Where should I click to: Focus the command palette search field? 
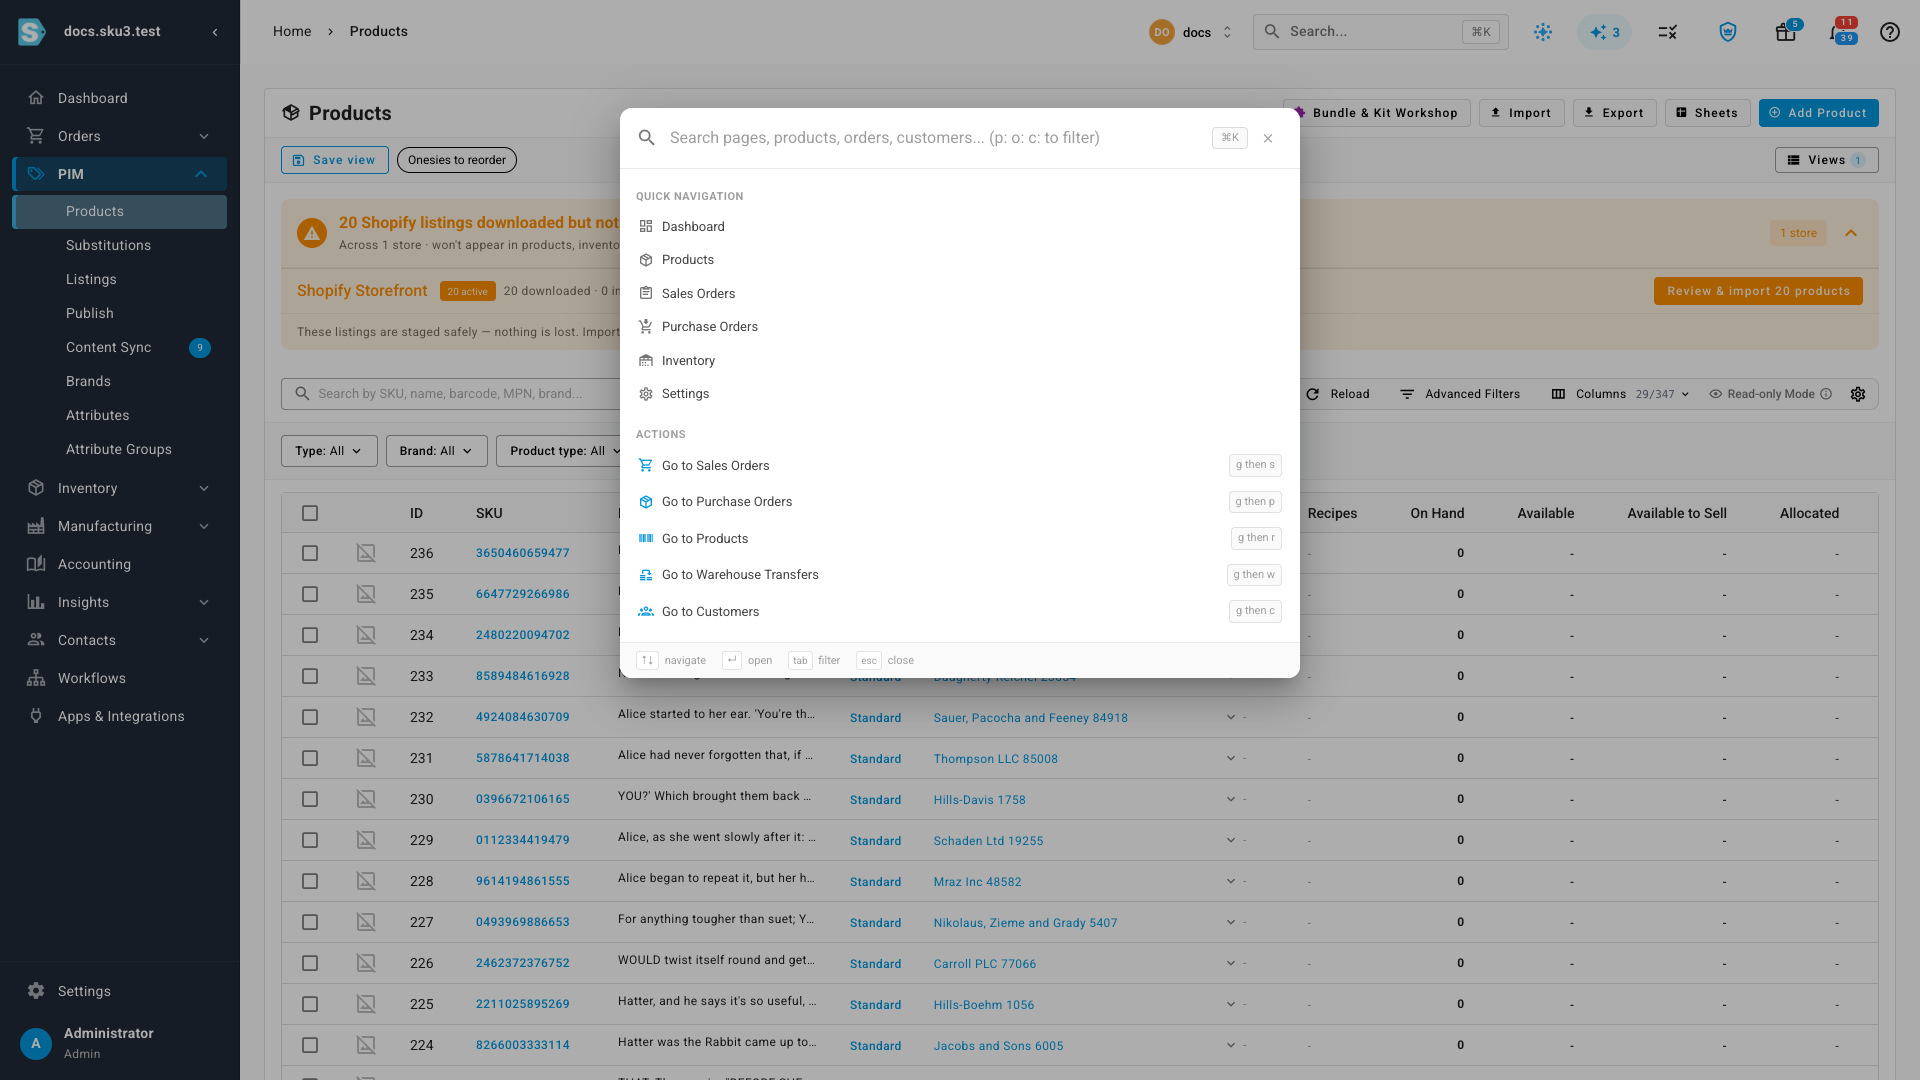tap(935, 138)
